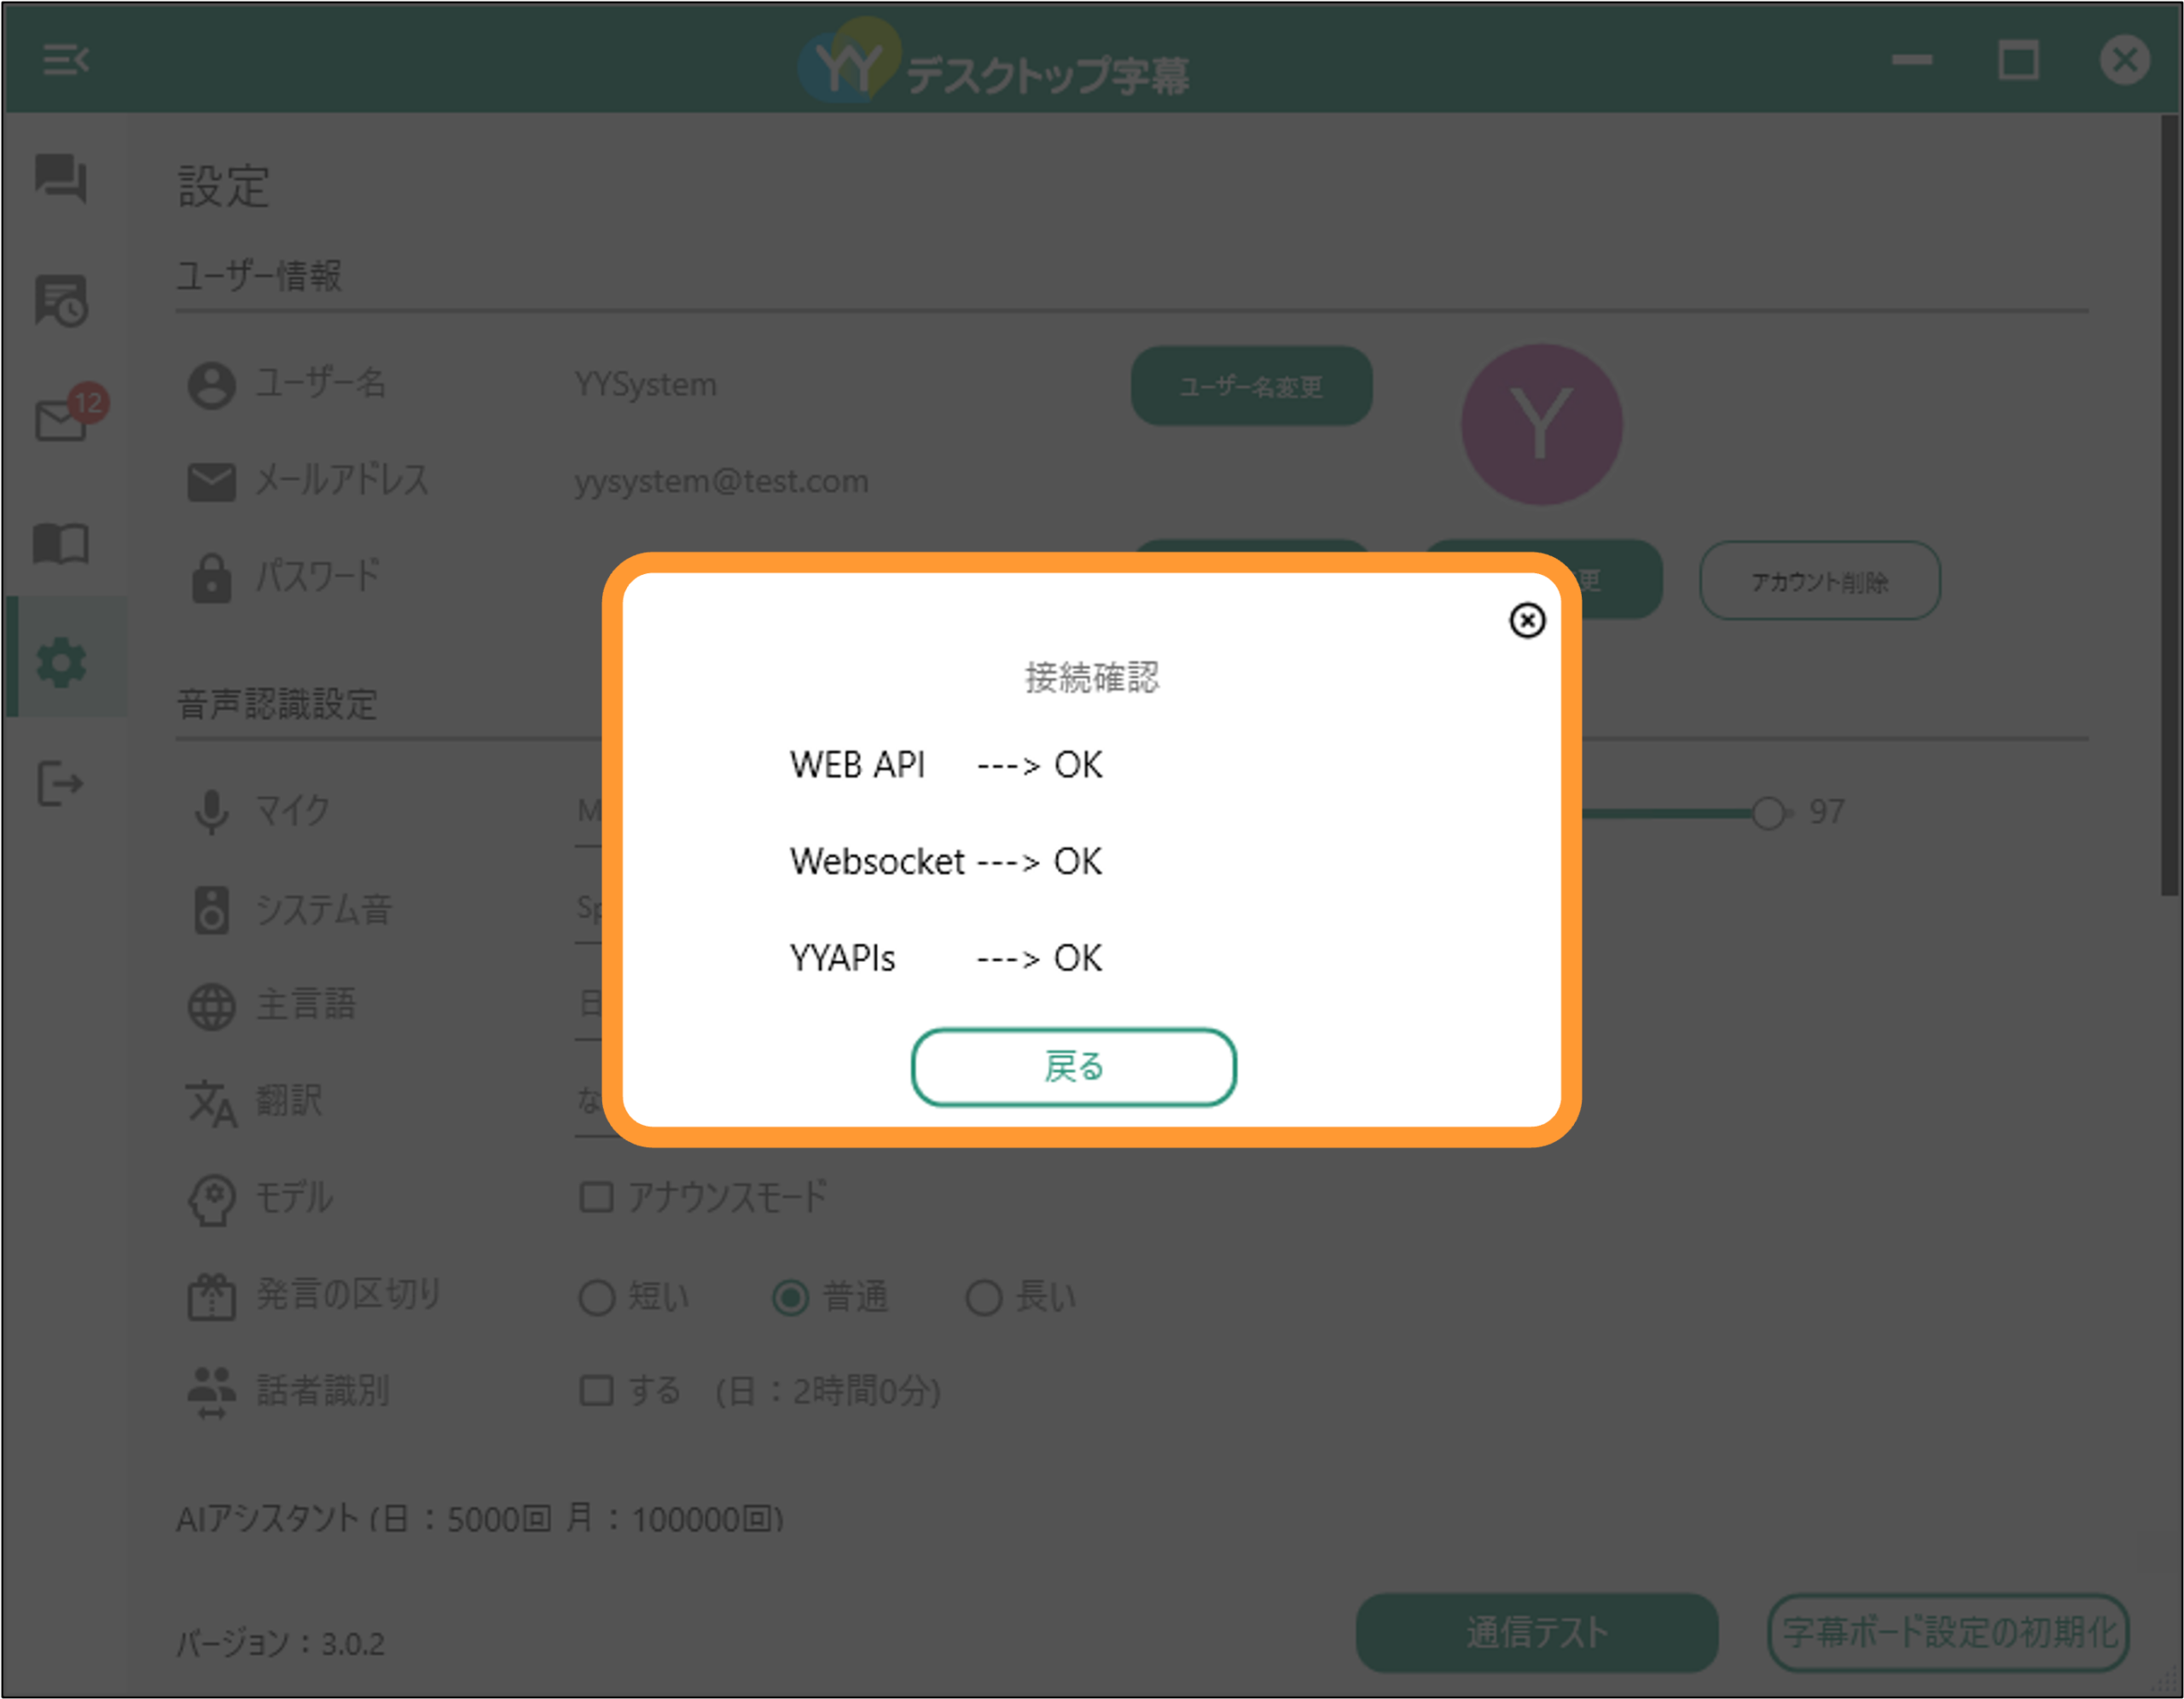Select the 長い utterance break radio button
Image resolution: width=2184 pixels, height=1699 pixels.
pos(983,1298)
